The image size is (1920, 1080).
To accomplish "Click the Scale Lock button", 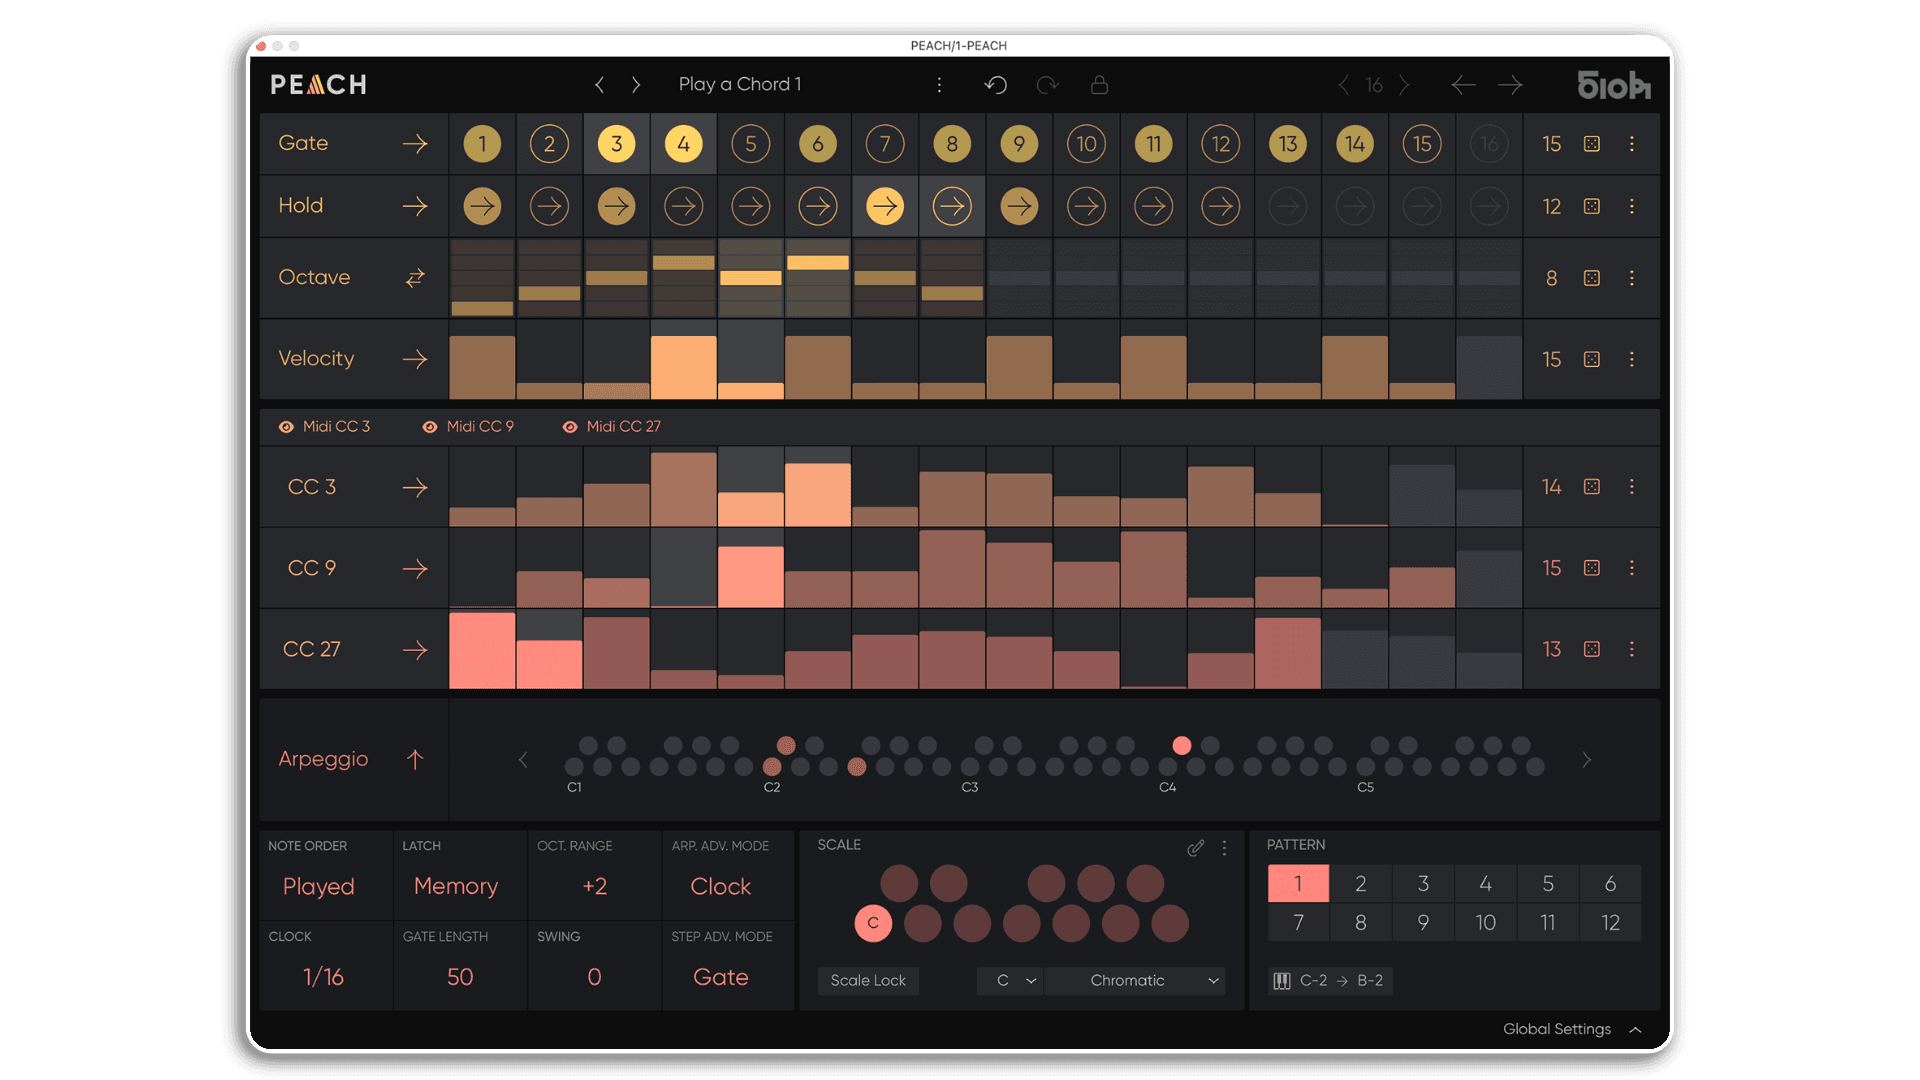I will (868, 981).
